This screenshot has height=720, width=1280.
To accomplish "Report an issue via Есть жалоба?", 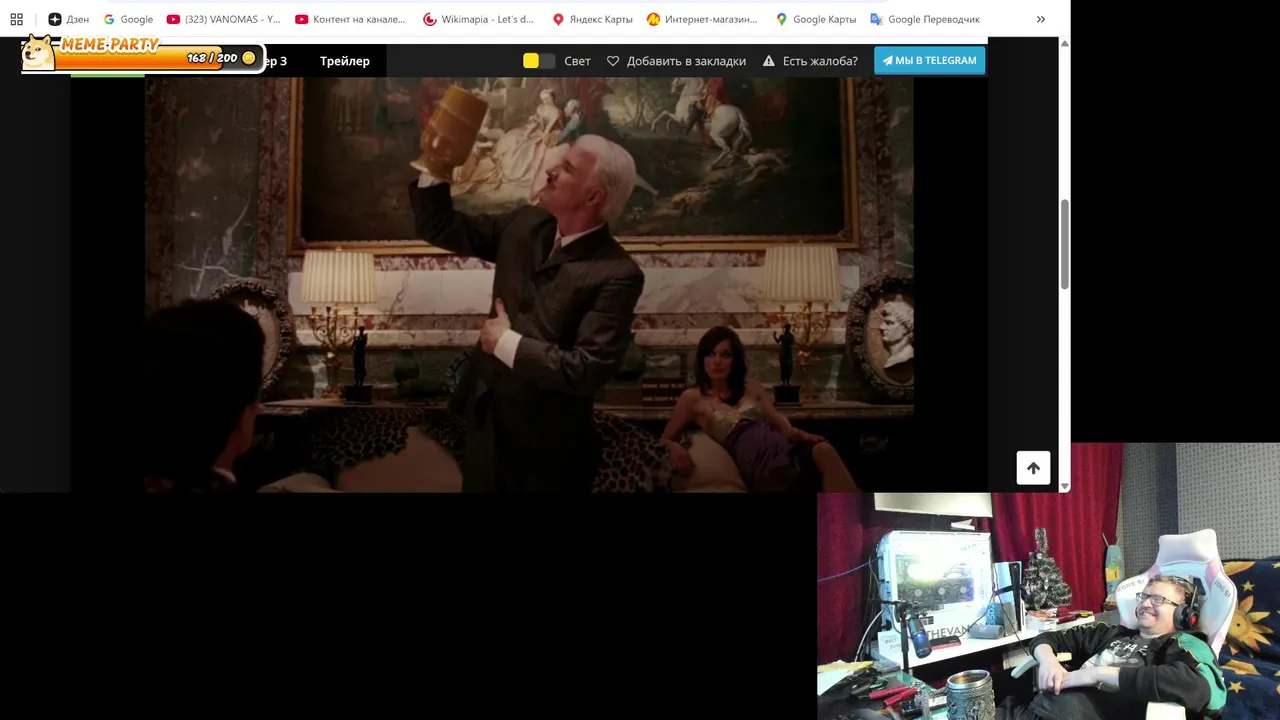I will (x=810, y=61).
